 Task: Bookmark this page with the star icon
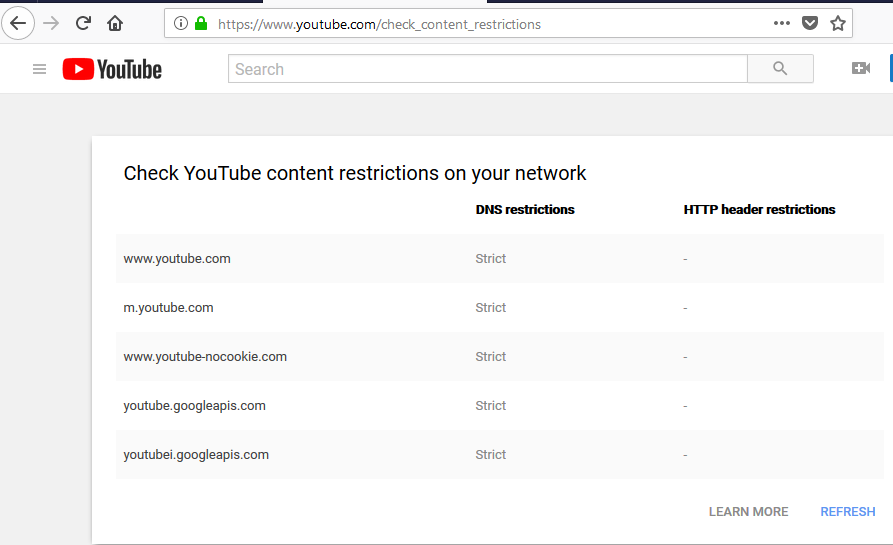[838, 23]
